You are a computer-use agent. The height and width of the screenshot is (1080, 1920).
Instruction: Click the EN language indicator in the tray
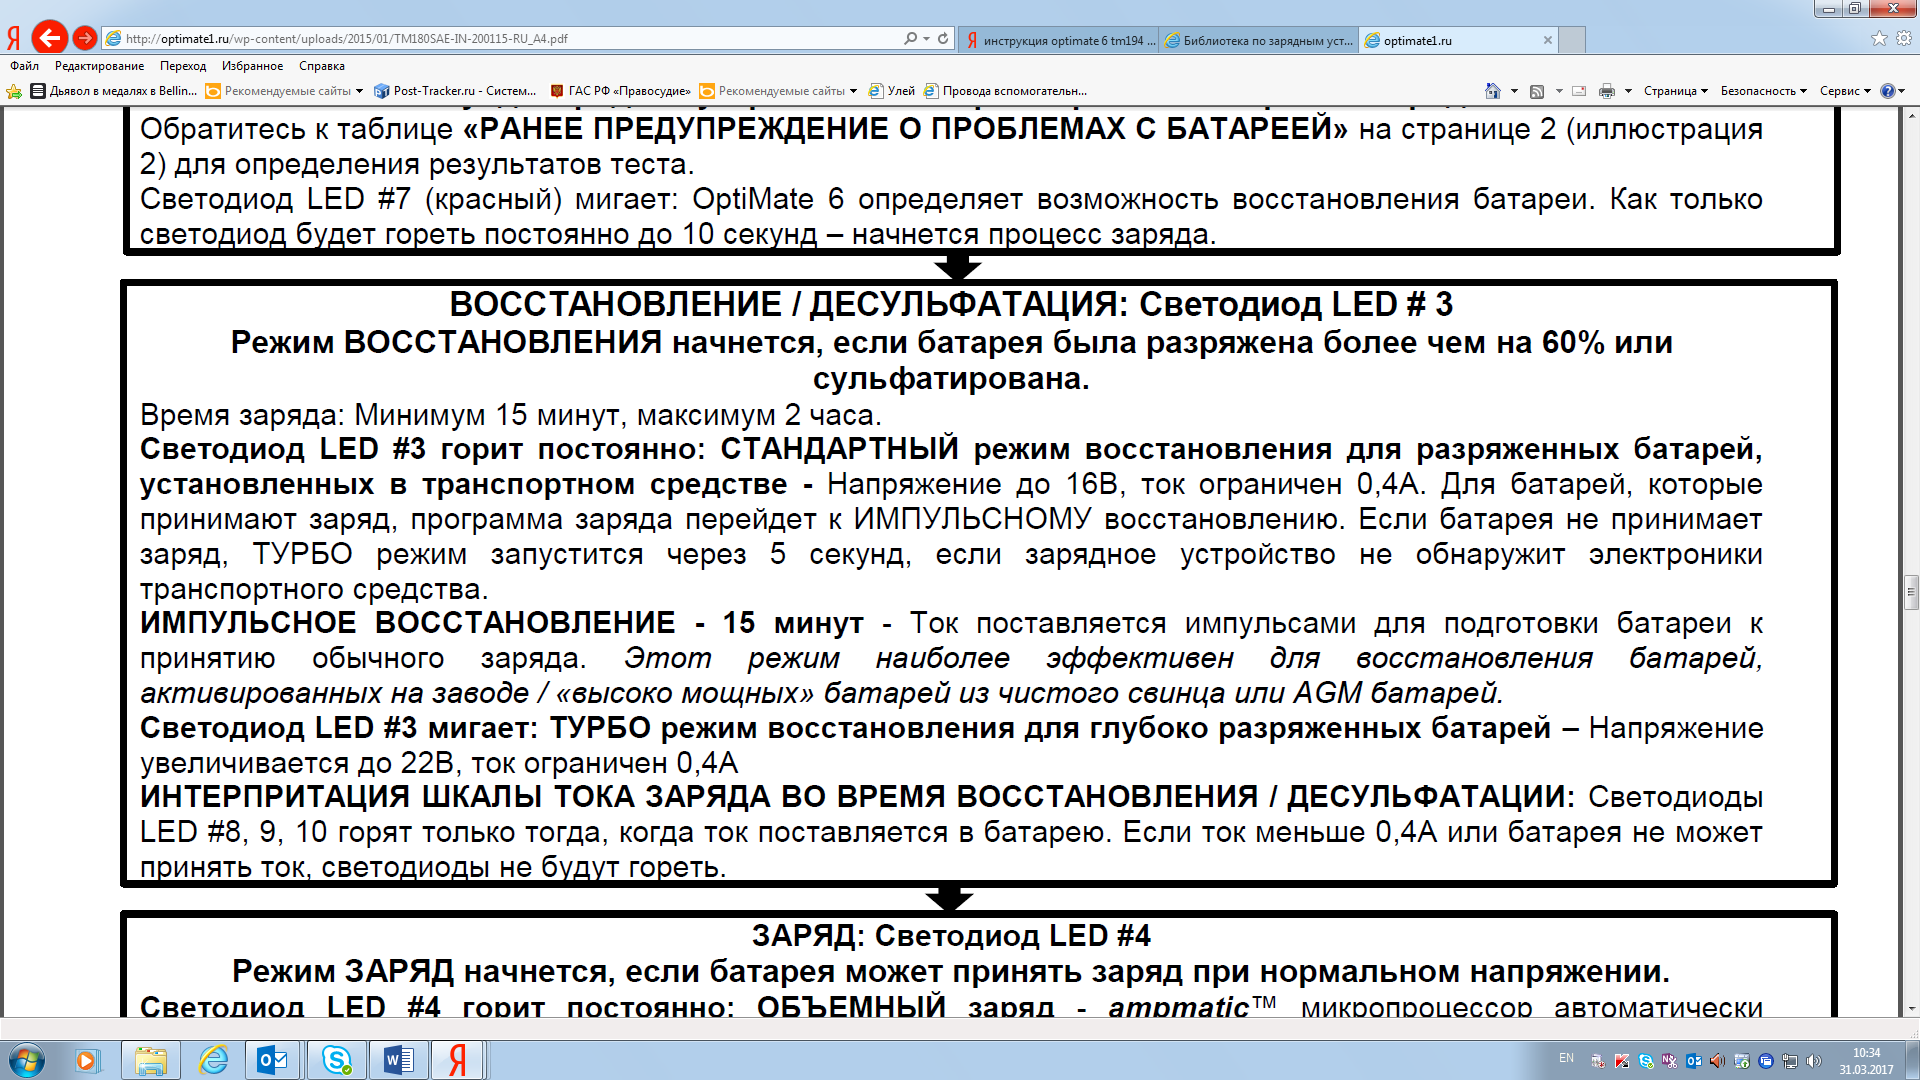coord(1566,1058)
